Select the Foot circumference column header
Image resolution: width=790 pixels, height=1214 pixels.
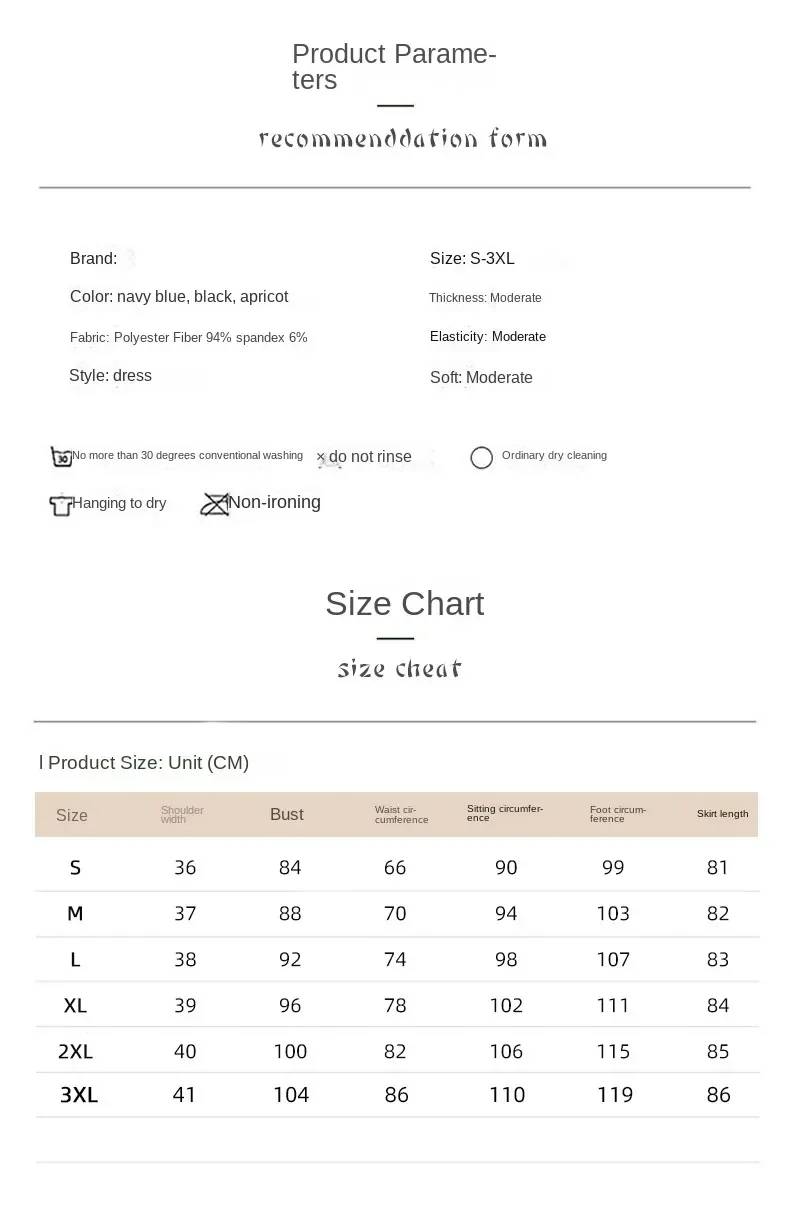click(x=618, y=814)
